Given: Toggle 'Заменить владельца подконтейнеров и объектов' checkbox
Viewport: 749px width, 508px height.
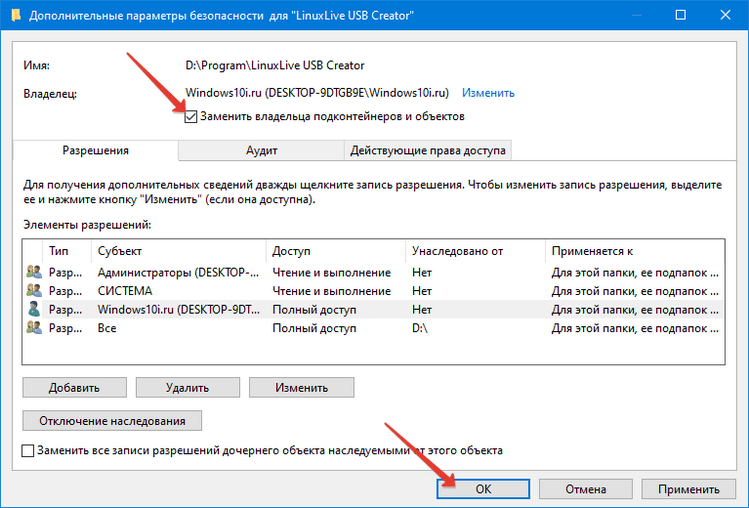Looking at the screenshot, I should [191, 117].
